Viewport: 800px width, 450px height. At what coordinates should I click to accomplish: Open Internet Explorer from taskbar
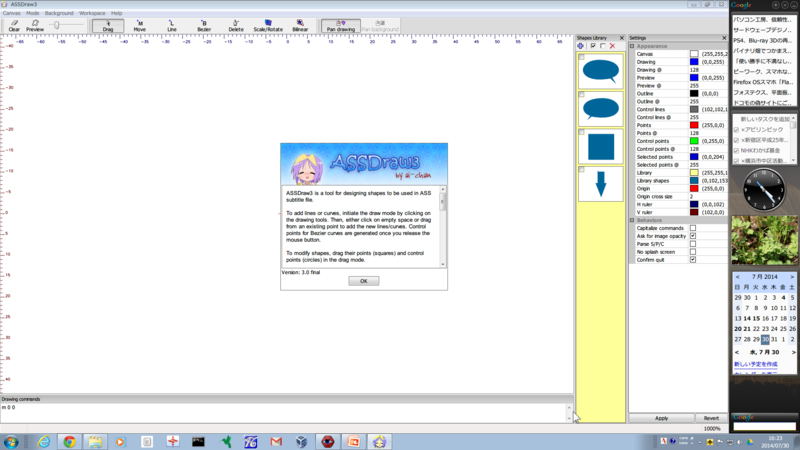(x=44, y=442)
